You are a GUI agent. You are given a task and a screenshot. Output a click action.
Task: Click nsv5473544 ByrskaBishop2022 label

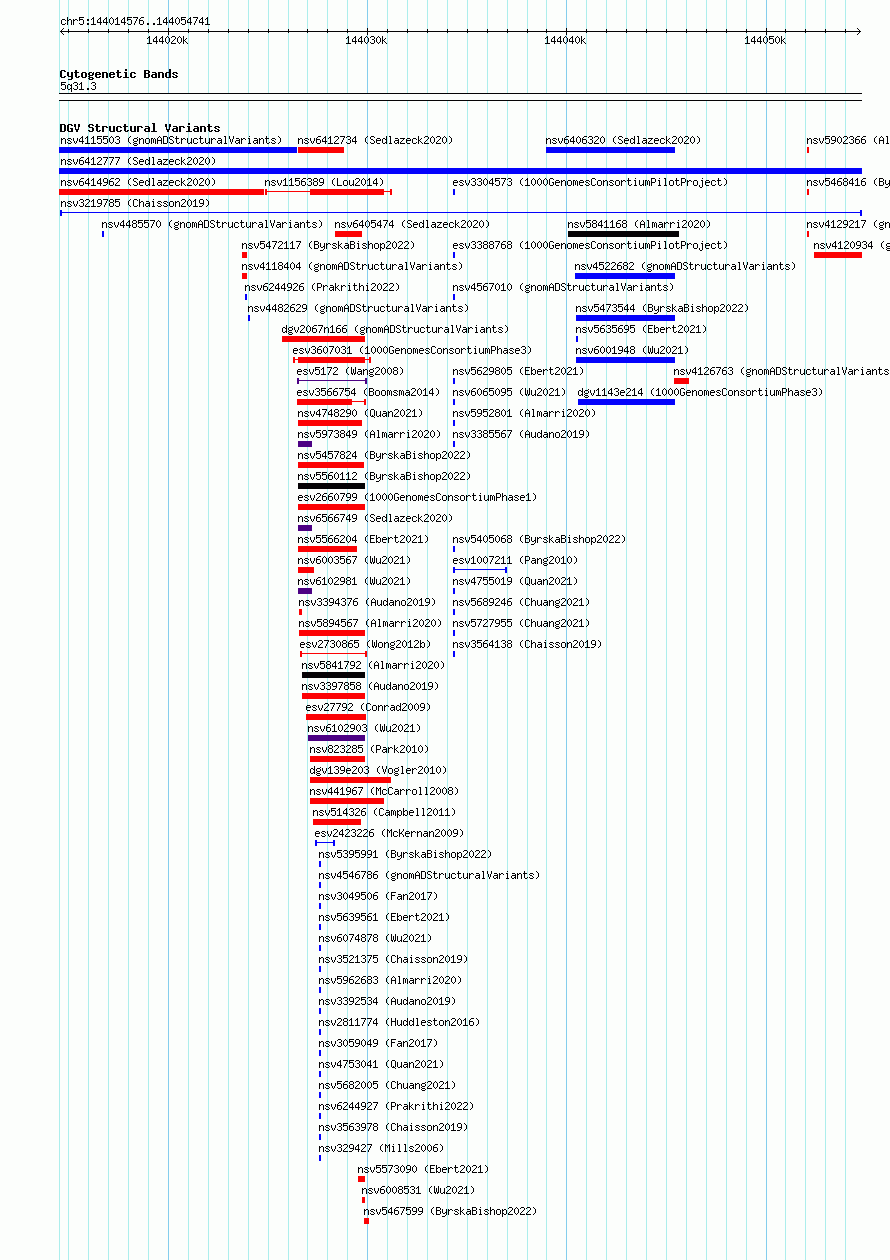point(662,308)
